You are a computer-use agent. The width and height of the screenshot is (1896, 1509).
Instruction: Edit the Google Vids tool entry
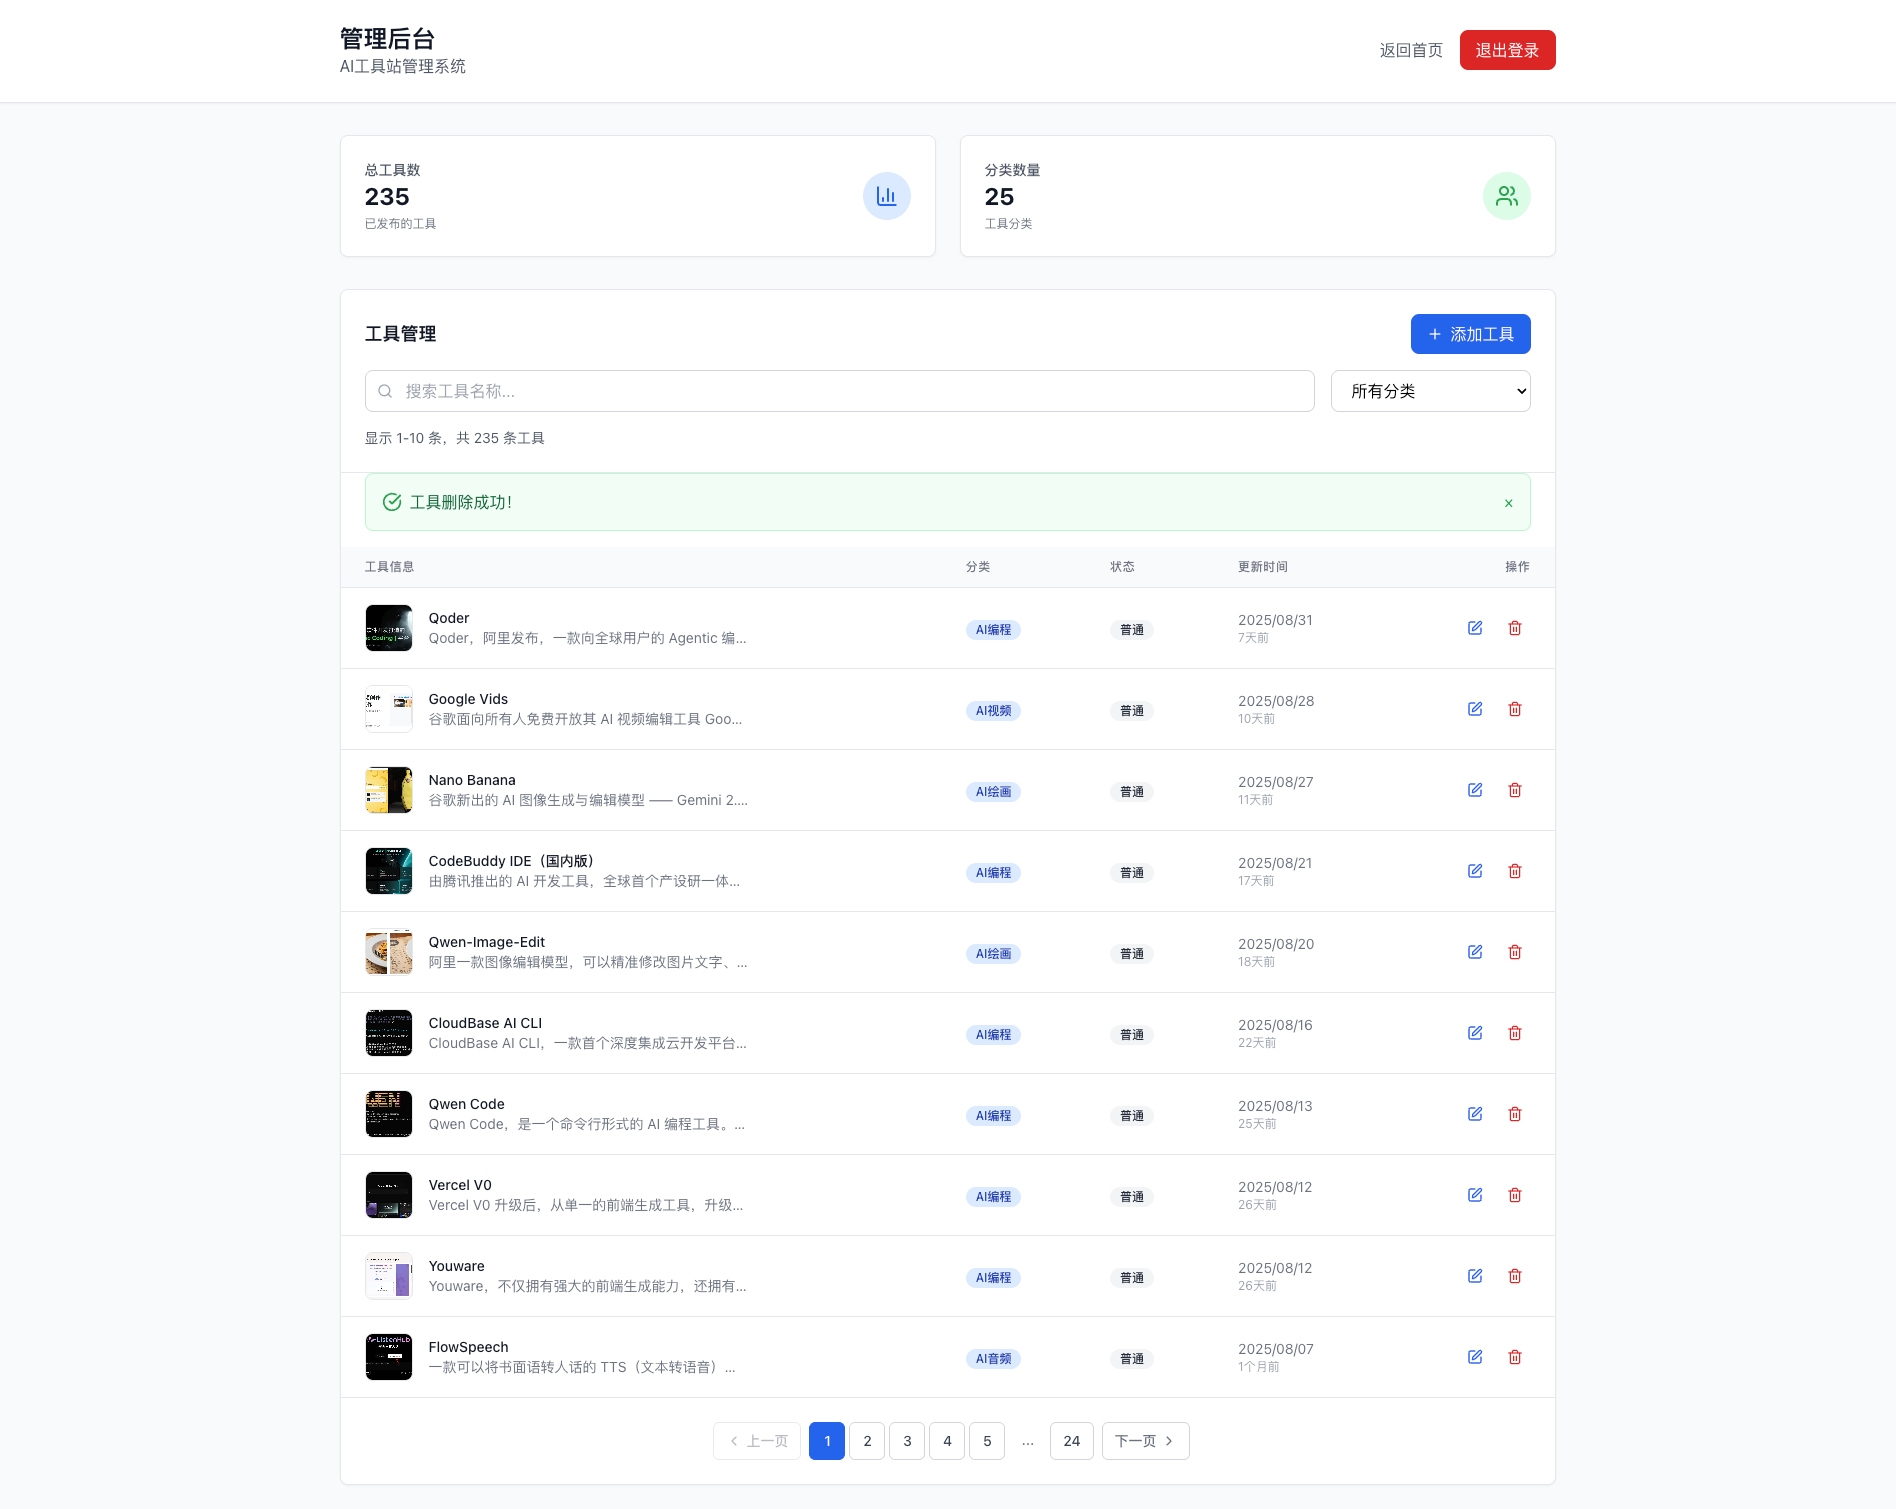(x=1475, y=709)
